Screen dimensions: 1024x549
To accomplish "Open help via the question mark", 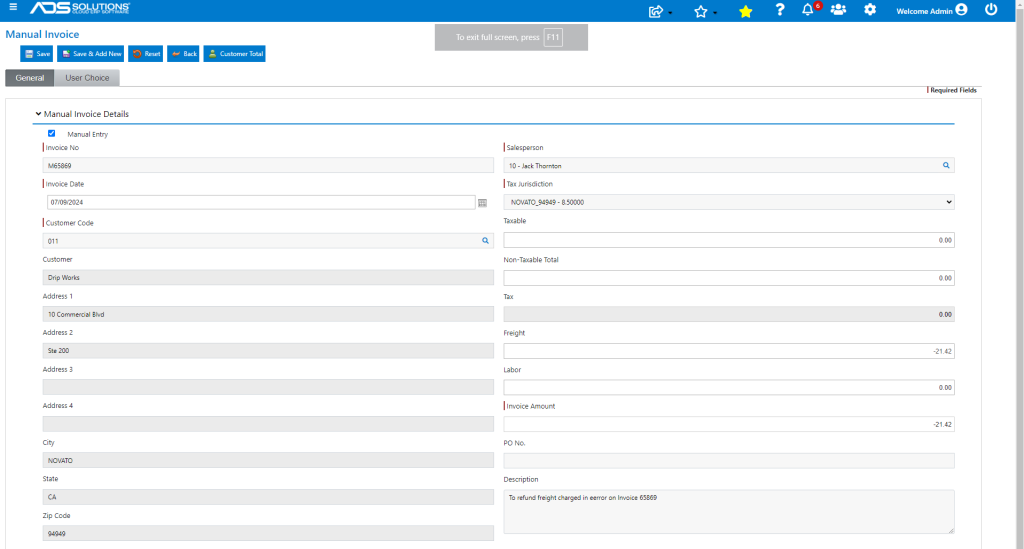I will click(779, 10).
